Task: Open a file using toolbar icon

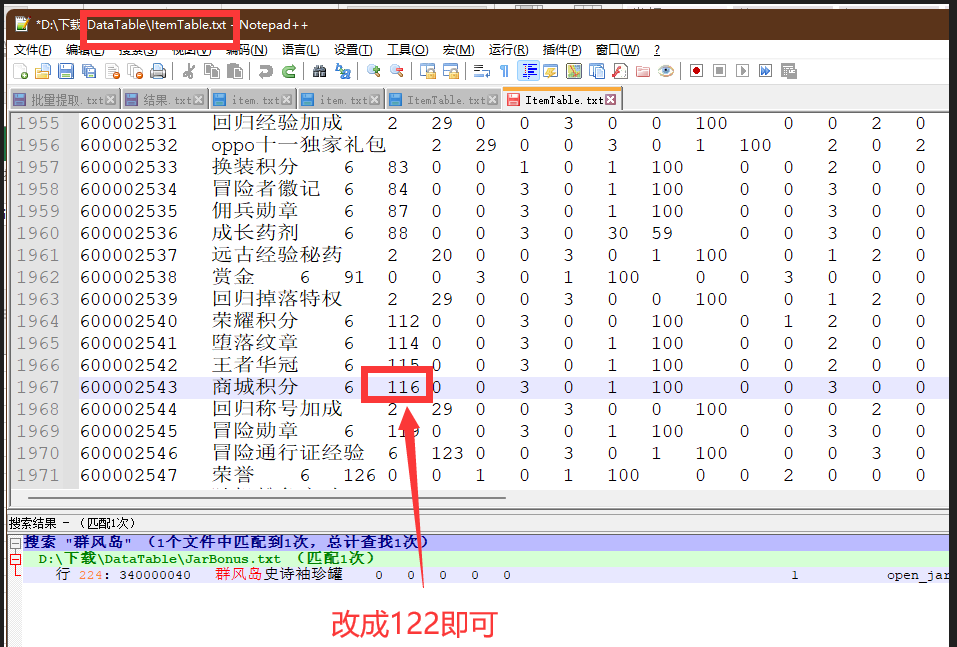Action: [43, 71]
